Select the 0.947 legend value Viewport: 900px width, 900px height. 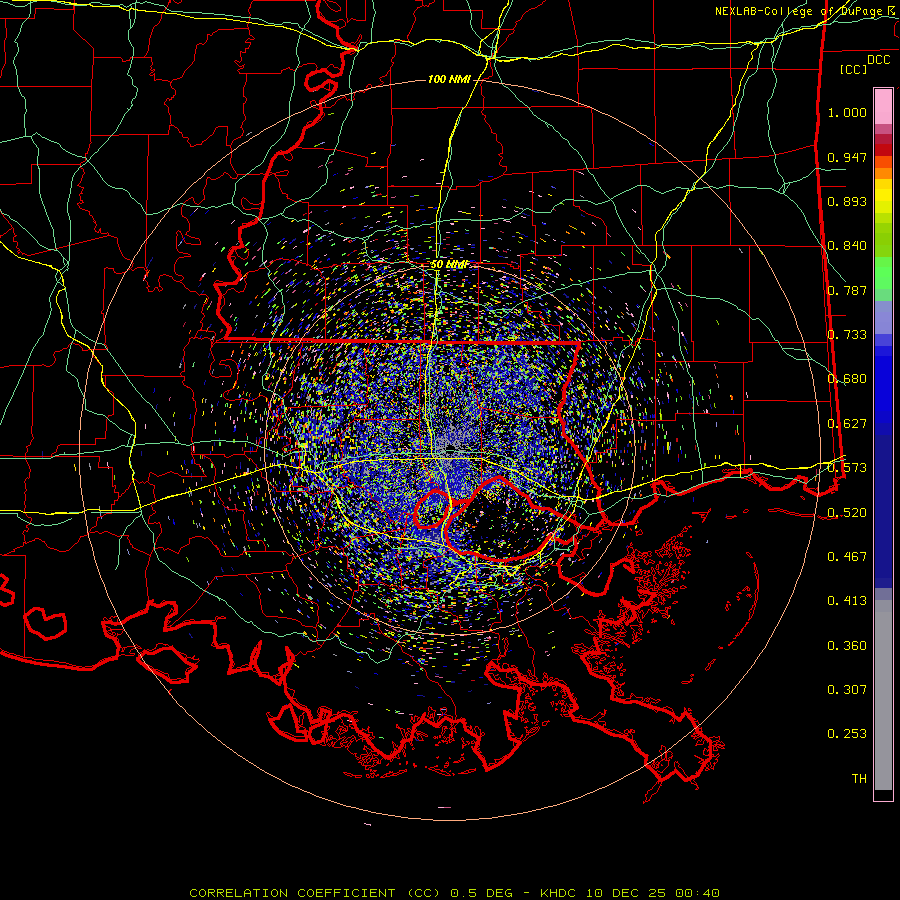coord(847,157)
